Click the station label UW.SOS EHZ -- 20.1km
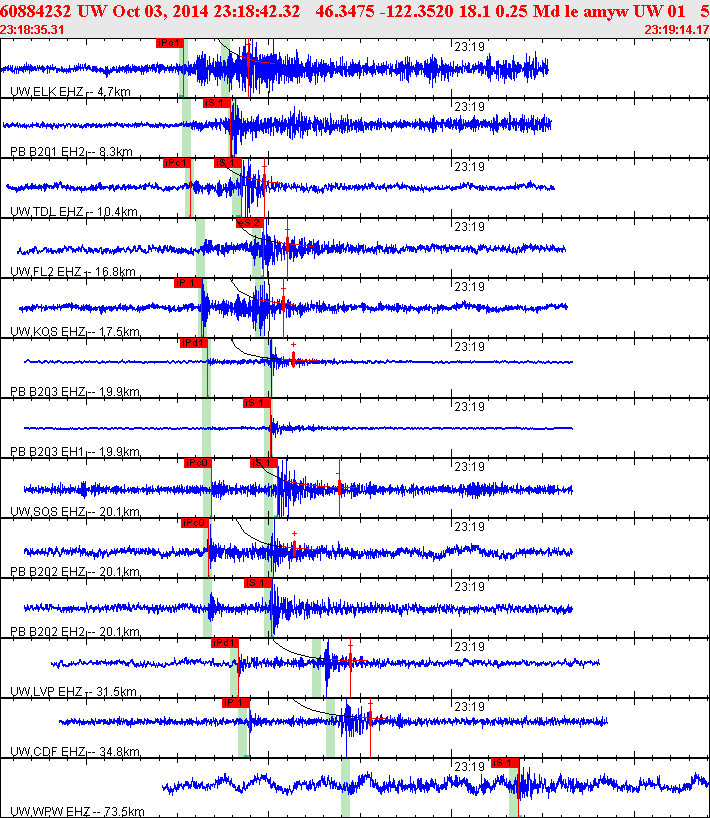The width and height of the screenshot is (710, 818). coord(75,512)
